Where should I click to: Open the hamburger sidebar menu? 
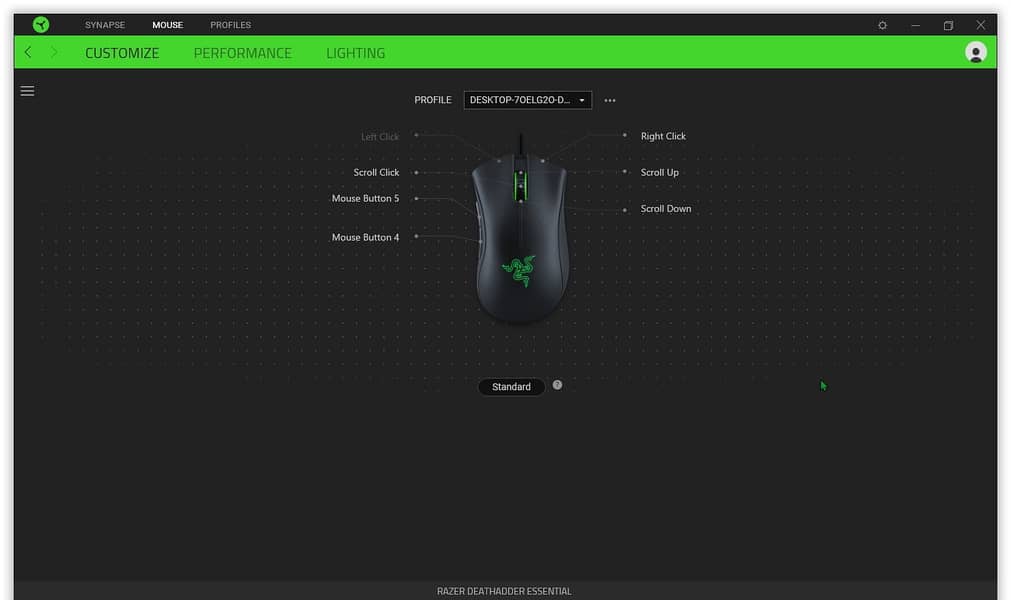coord(27,91)
